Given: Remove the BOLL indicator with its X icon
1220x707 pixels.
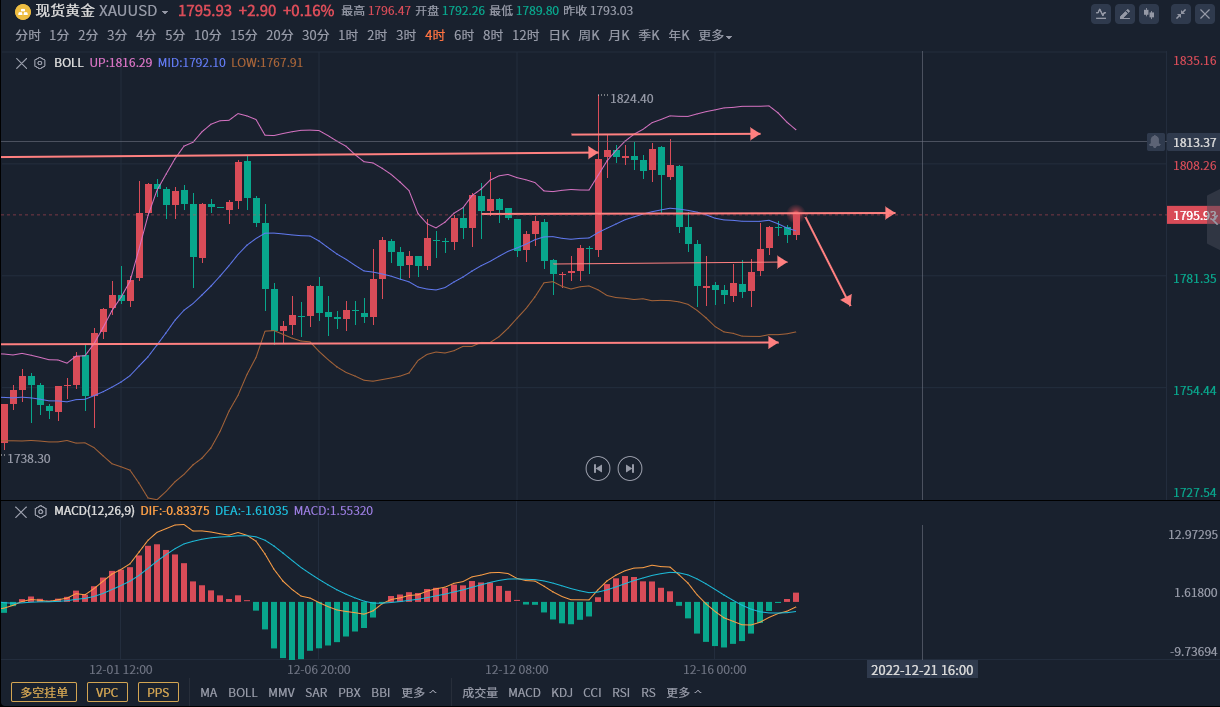Looking at the screenshot, I should 21,62.
